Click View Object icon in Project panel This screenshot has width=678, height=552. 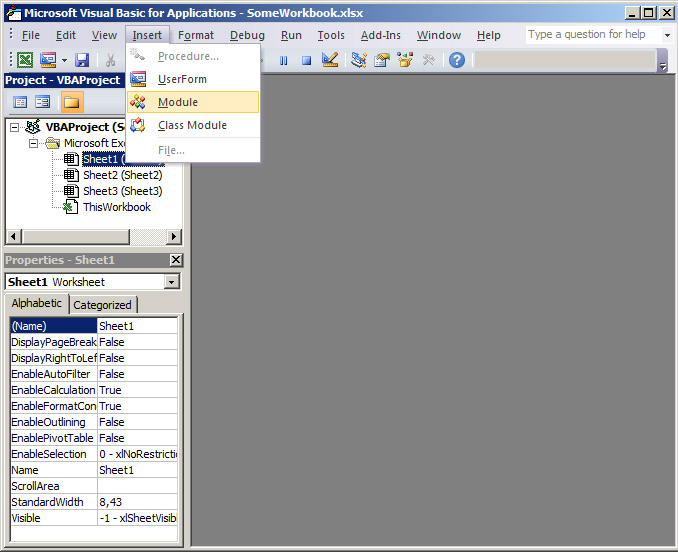click(42, 102)
